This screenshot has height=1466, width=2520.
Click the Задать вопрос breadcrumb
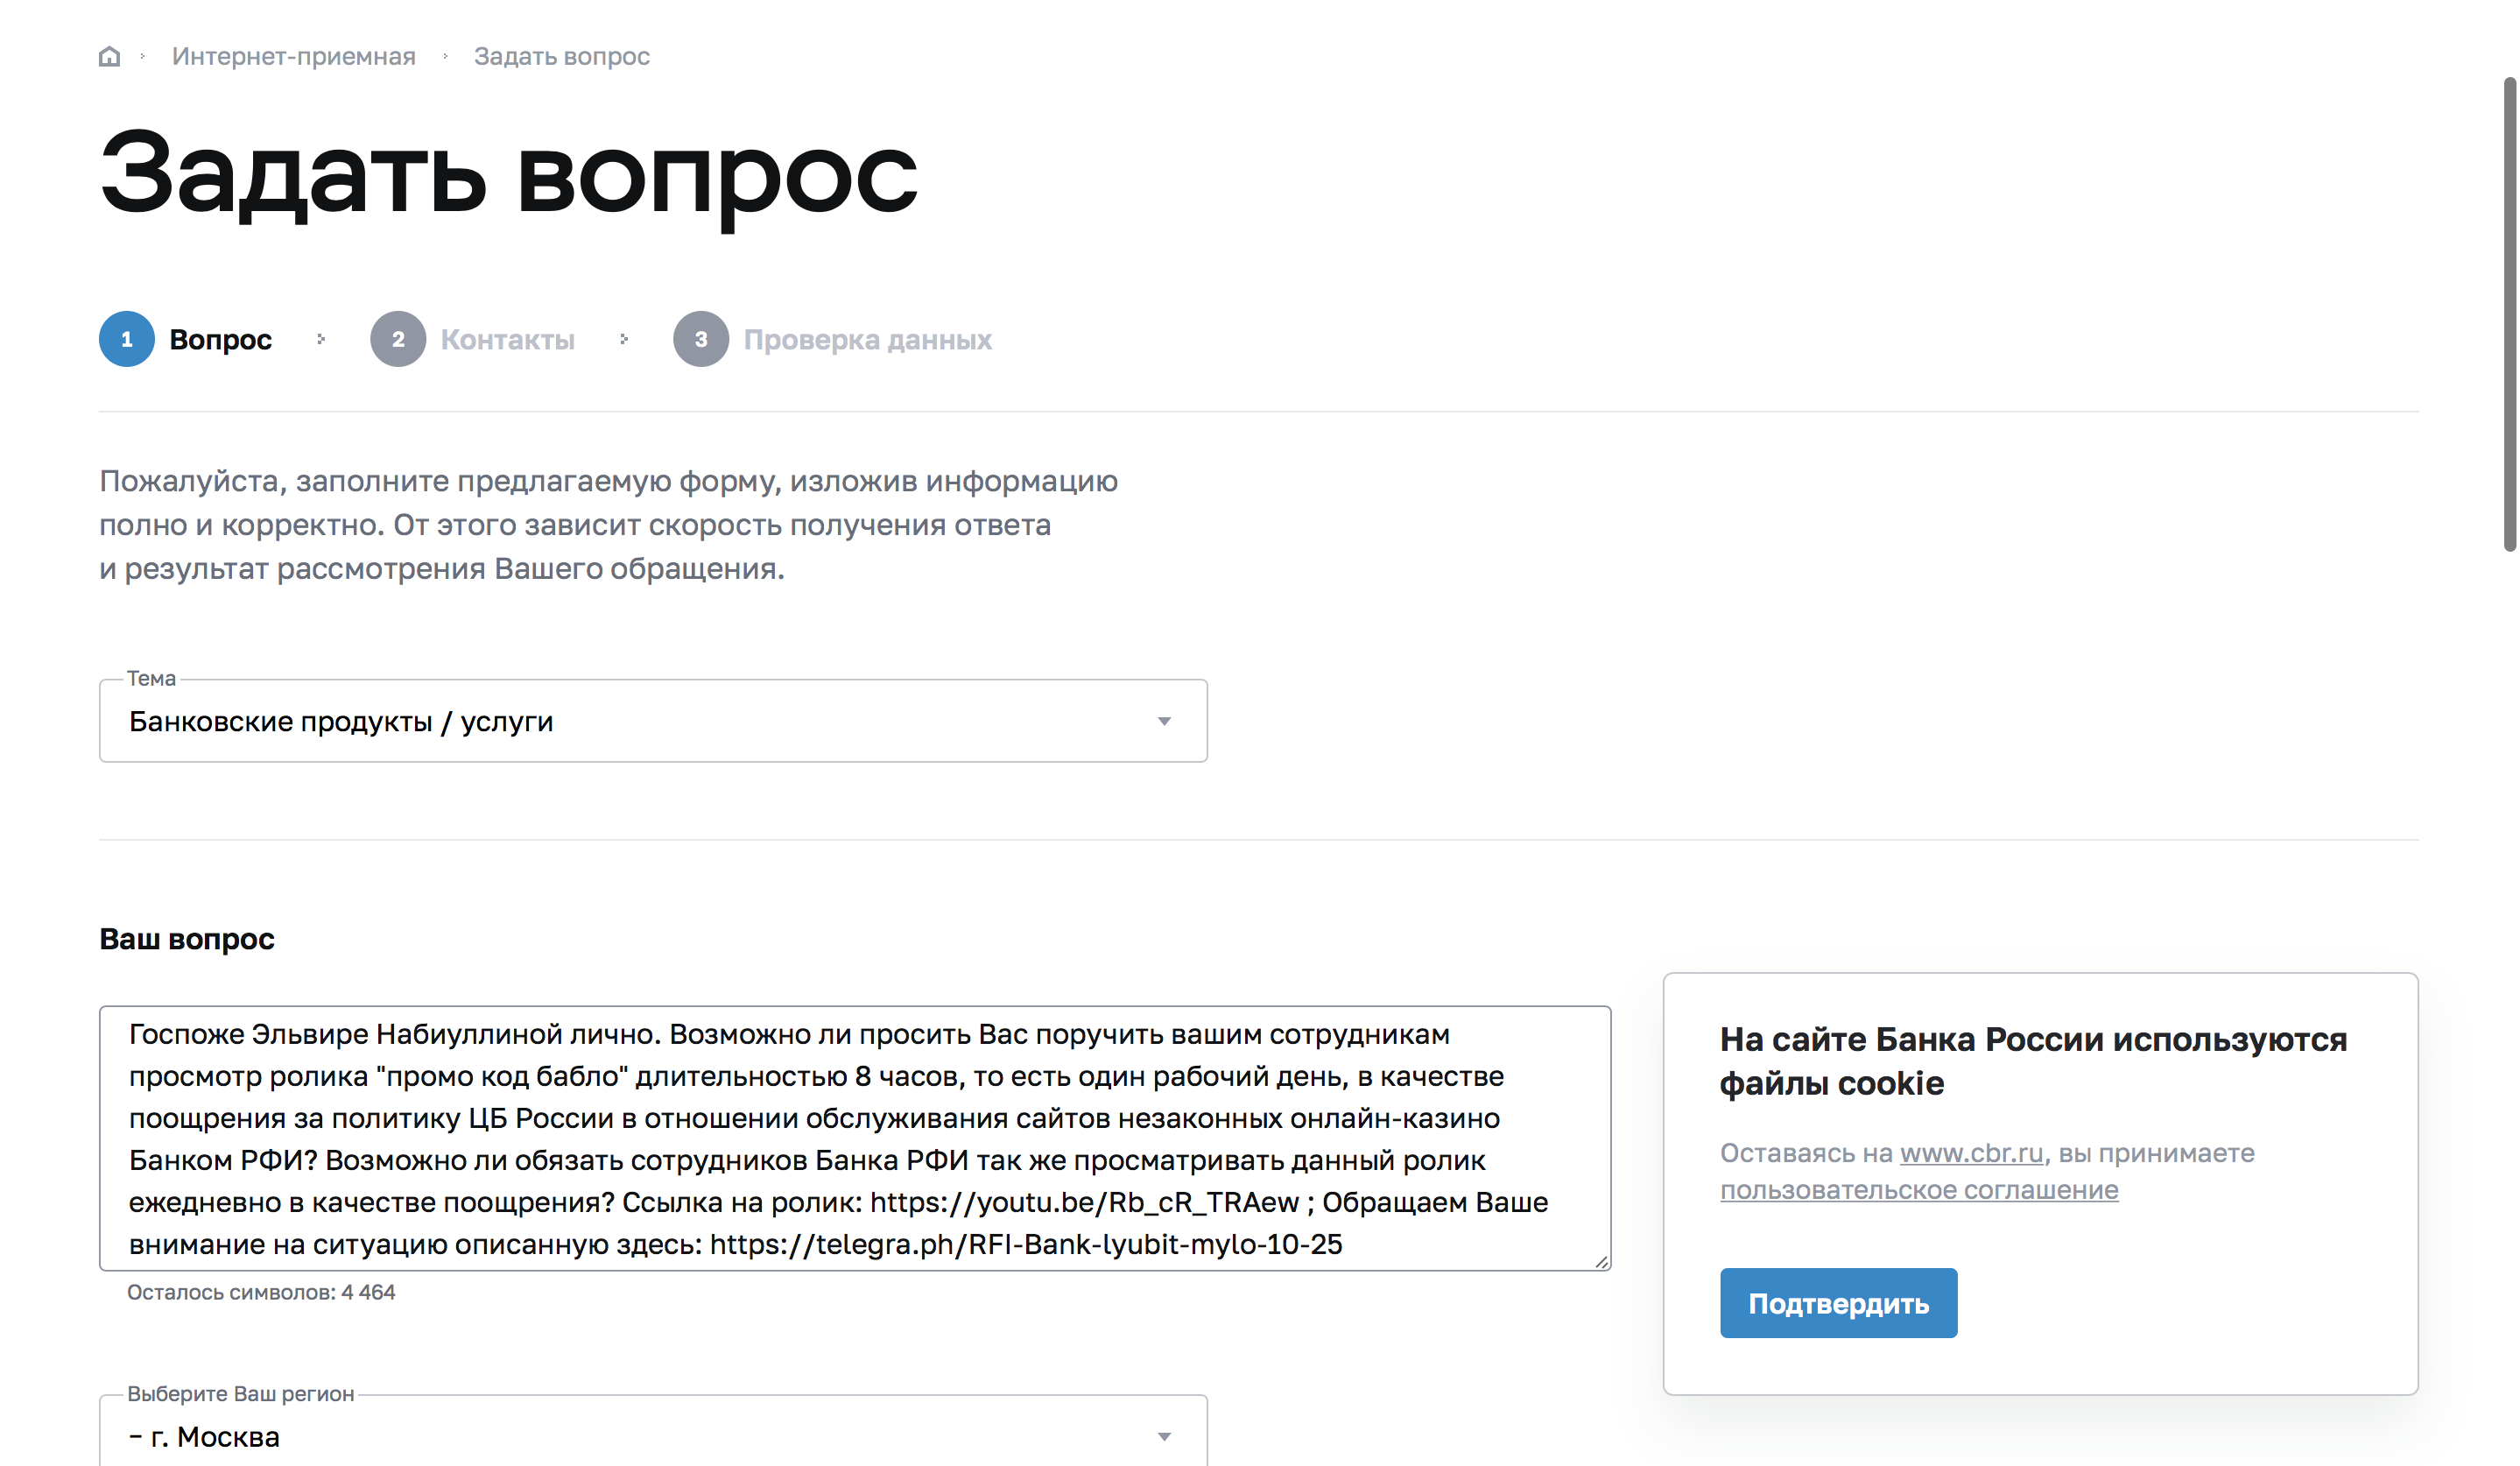pos(561,57)
